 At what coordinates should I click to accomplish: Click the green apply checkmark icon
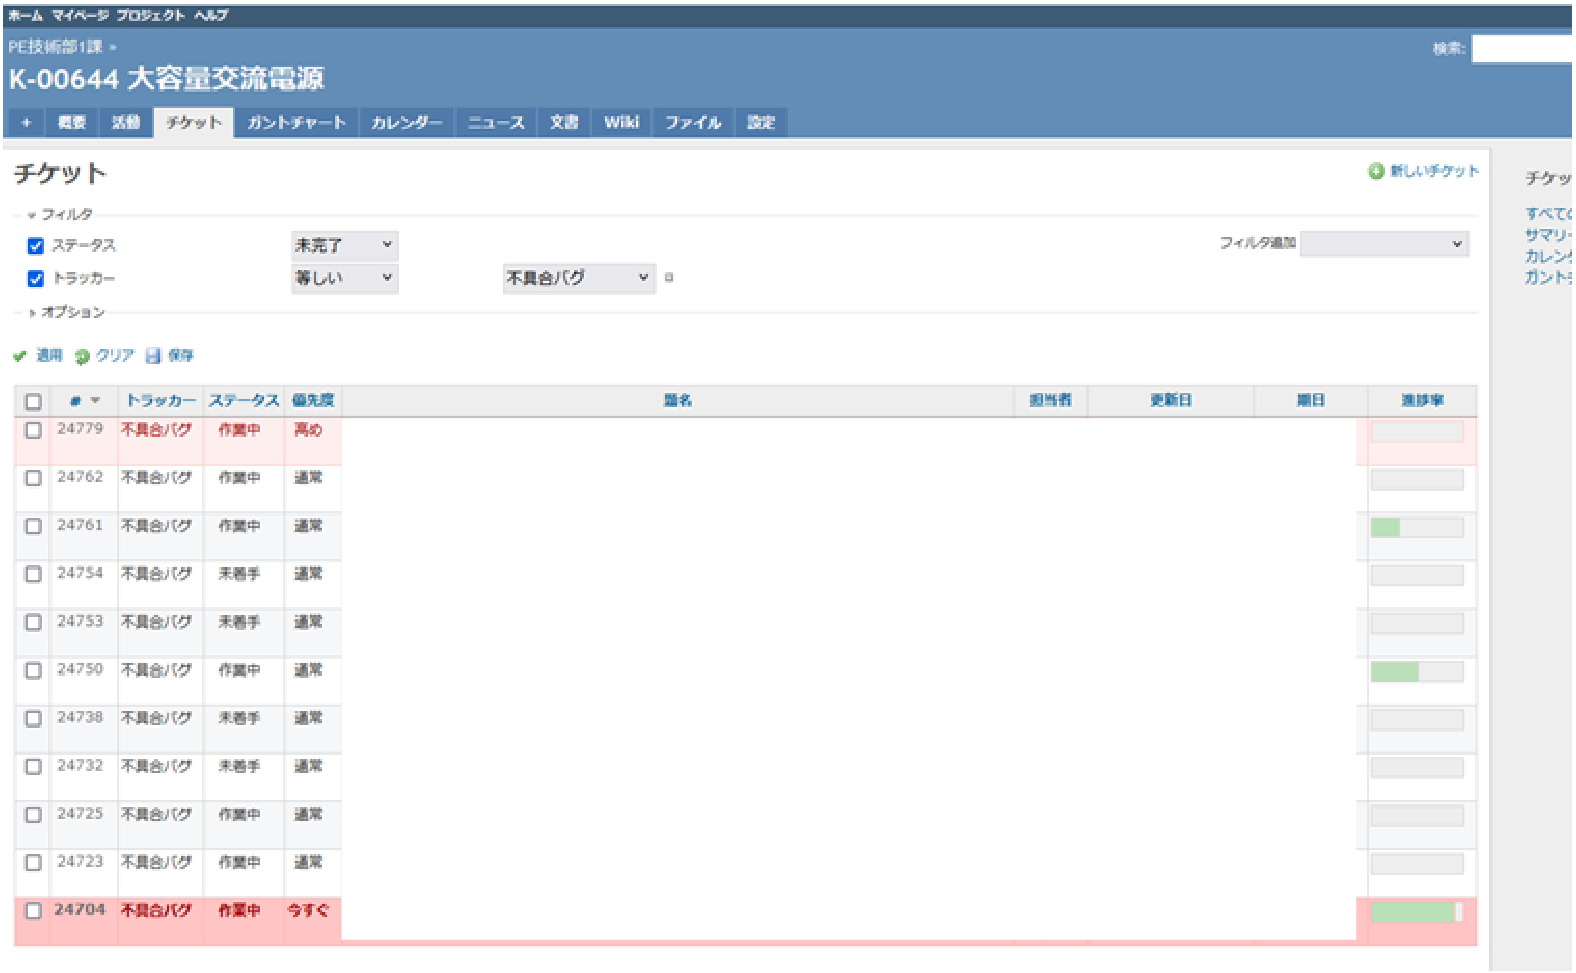click(x=20, y=356)
